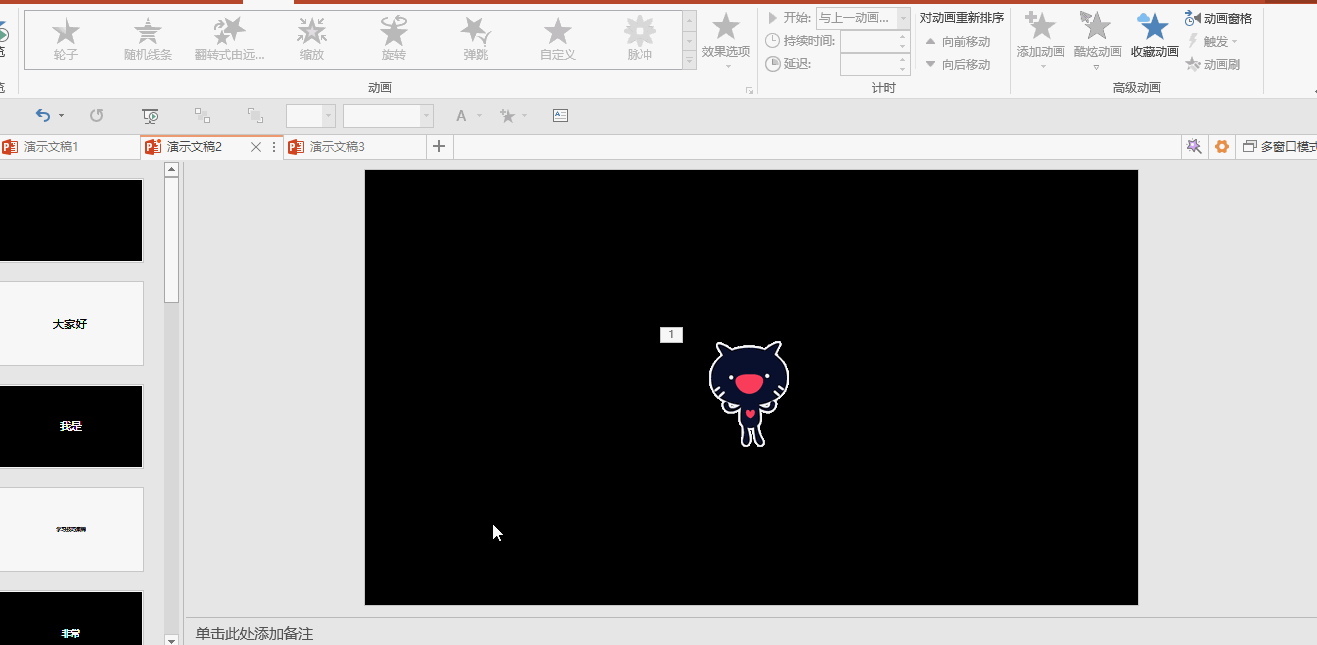Select the 轮子 wheel animation effect
This screenshot has width=1317, height=645.
66,40
